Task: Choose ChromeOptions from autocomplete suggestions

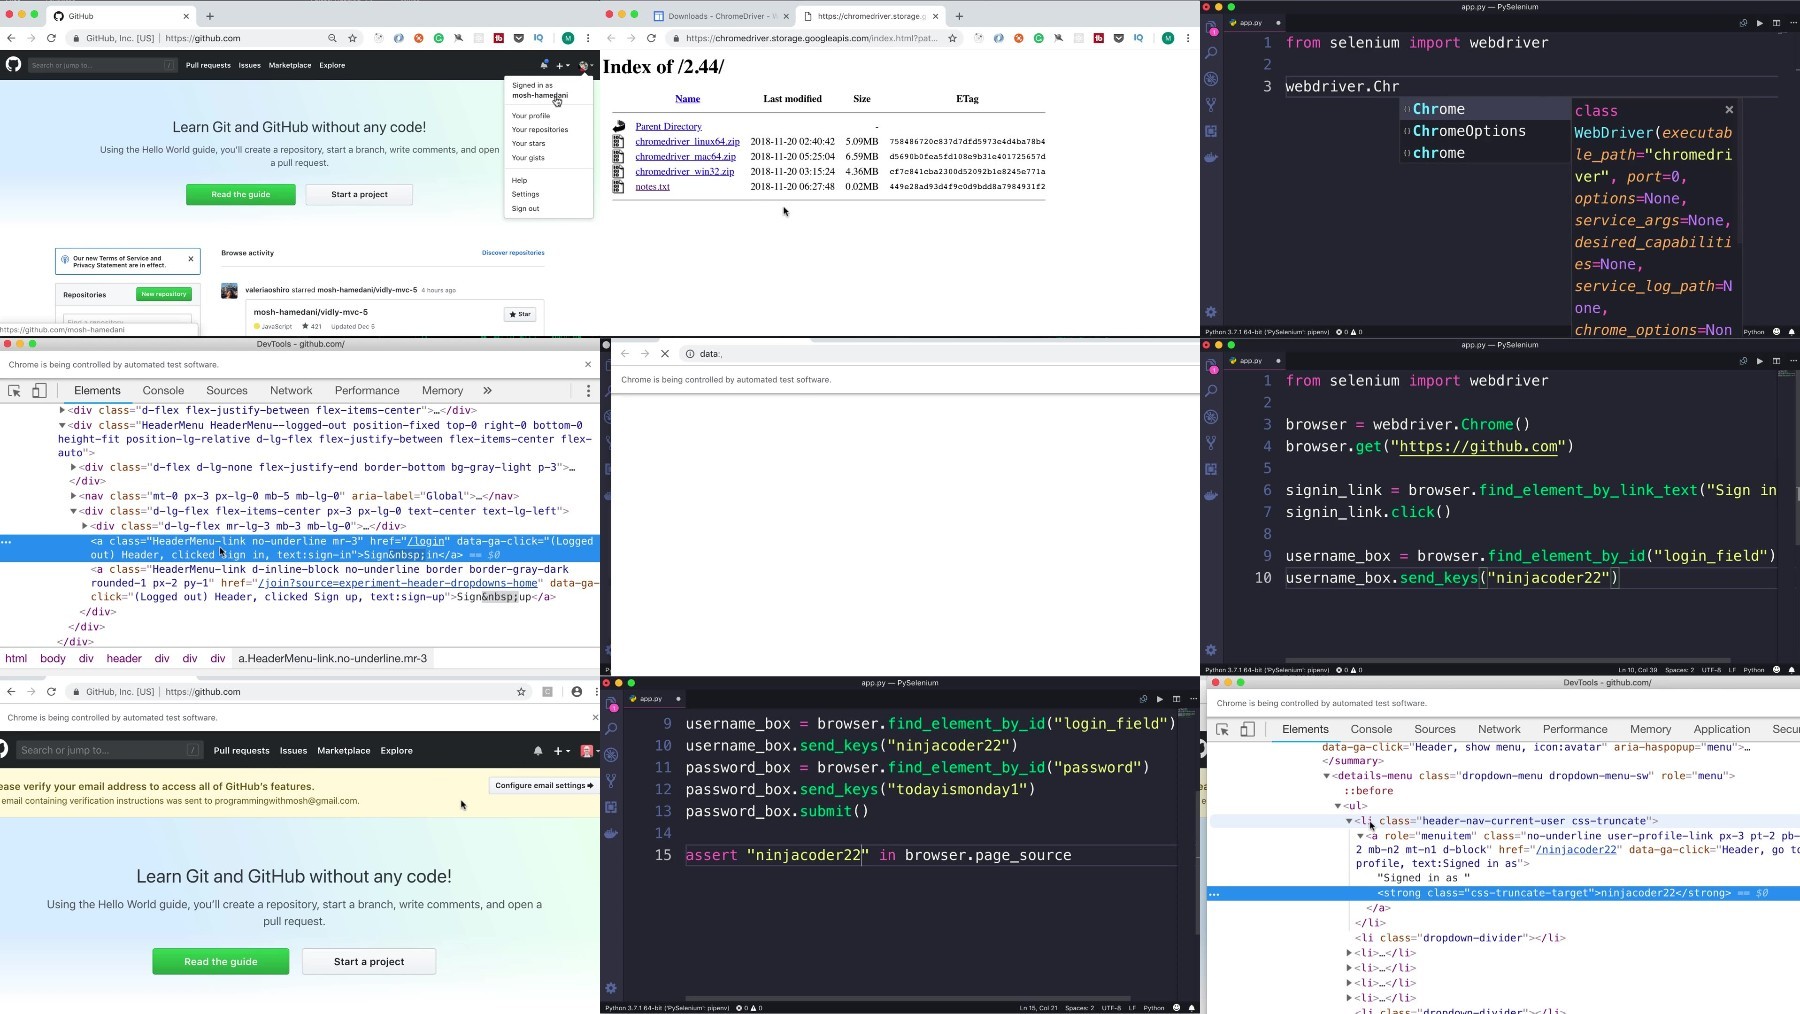Action: point(1469,131)
